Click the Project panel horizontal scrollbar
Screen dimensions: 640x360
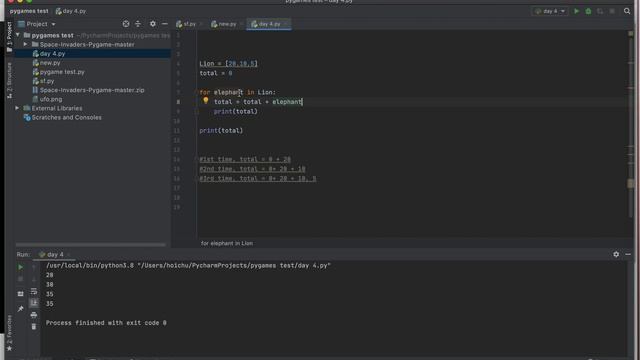tap(91, 244)
